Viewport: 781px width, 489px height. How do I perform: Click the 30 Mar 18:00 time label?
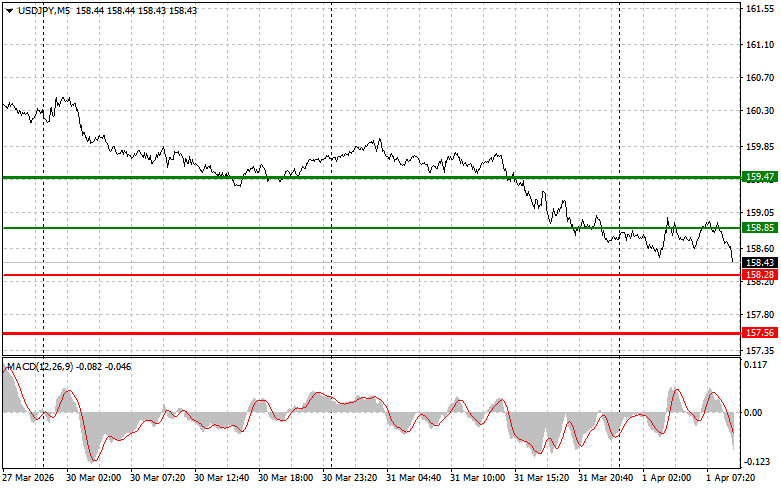coord(285,479)
